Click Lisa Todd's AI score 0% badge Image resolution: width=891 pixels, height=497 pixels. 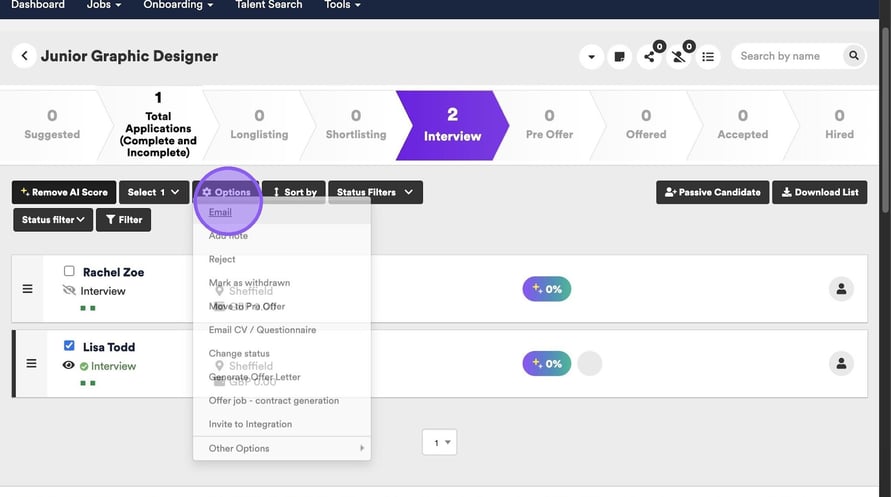pos(546,363)
